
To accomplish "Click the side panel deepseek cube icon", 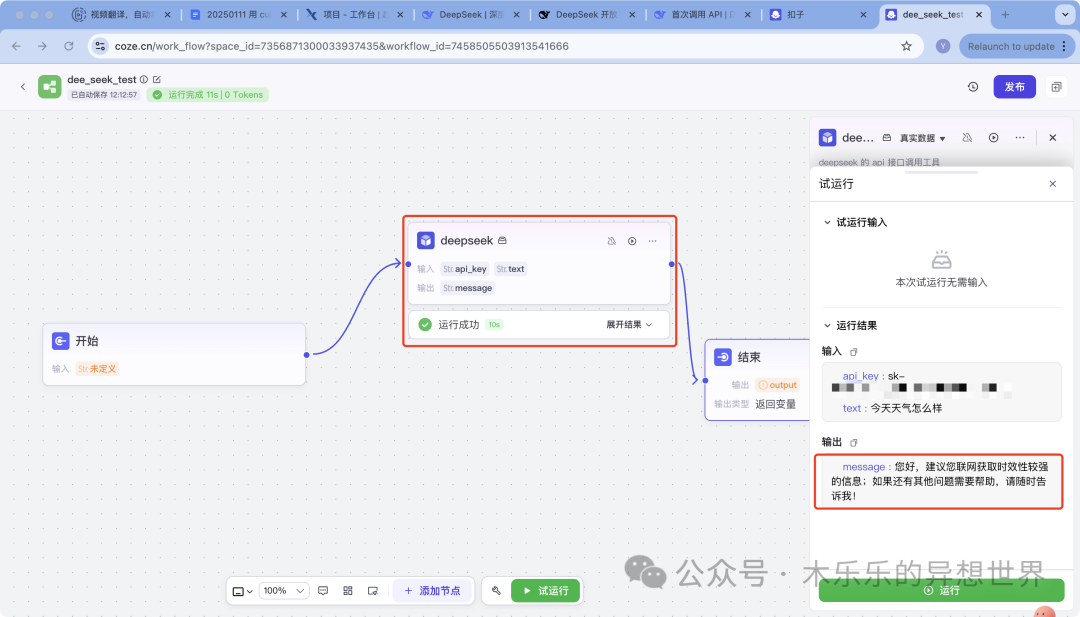I will (827, 138).
